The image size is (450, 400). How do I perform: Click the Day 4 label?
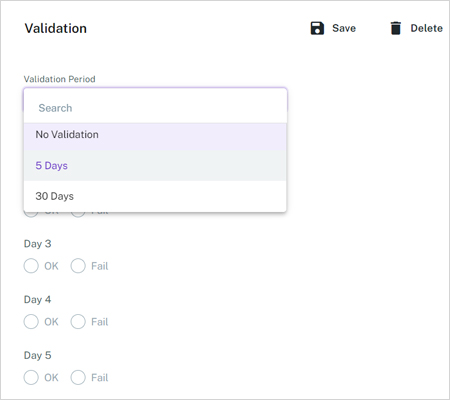(37, 299)
